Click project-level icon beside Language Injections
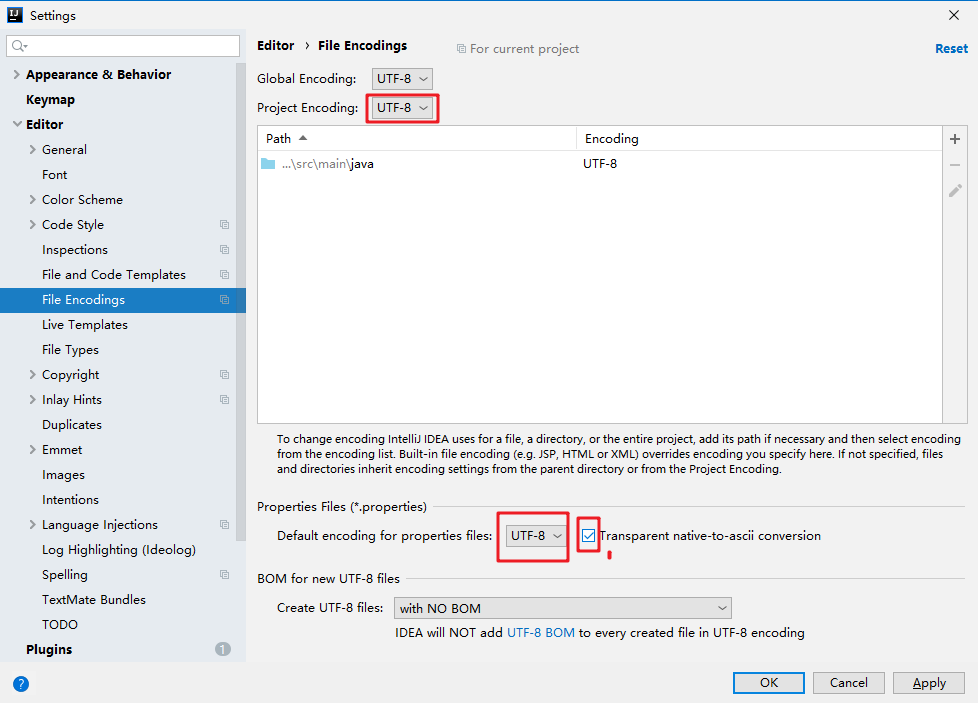Screen dimensions: 978x703 (225, 525)
